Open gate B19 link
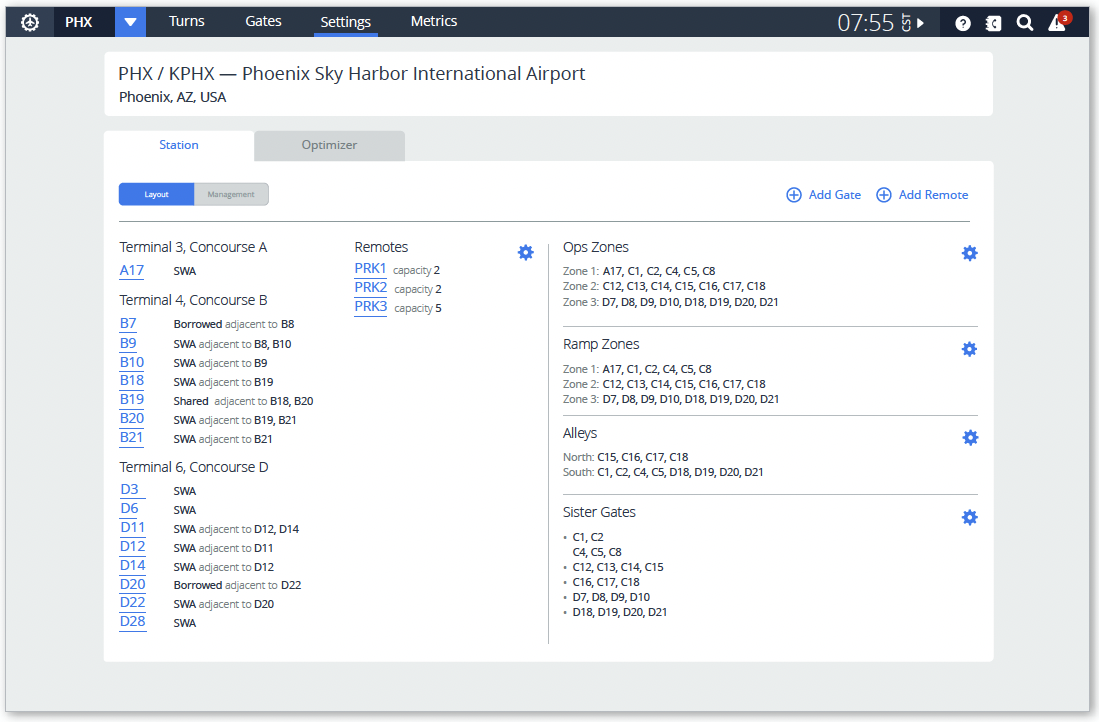Viewport: 1099px width, 722px height. [132, 400]
